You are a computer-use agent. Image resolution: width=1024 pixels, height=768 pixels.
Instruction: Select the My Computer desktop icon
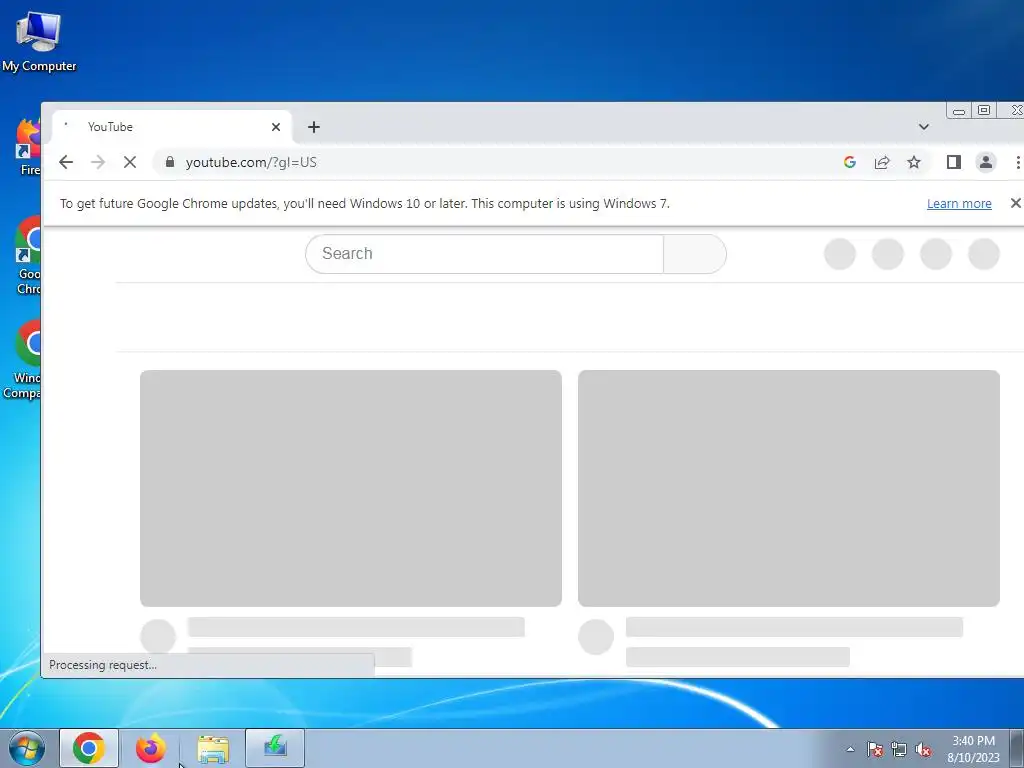click(x=39, y=42)
